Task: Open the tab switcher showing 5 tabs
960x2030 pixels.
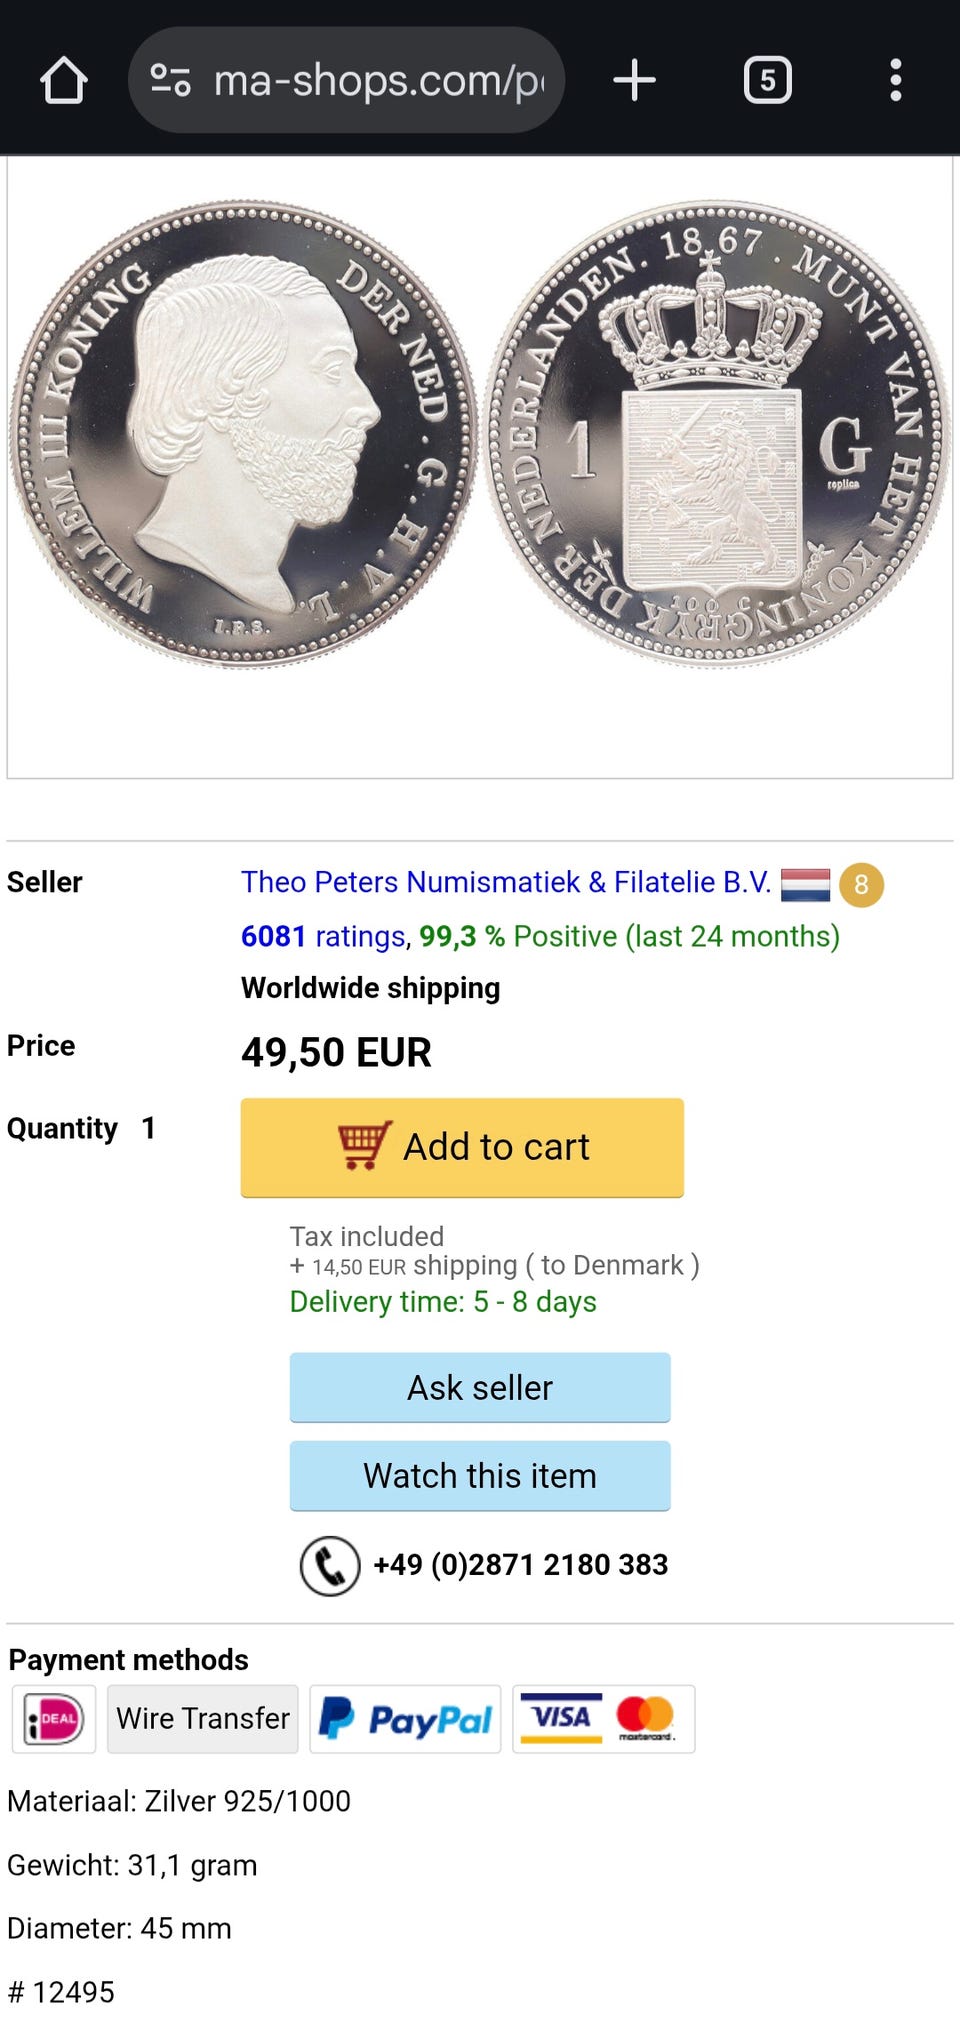Action: pyautogui.click(x=767, y=80)
